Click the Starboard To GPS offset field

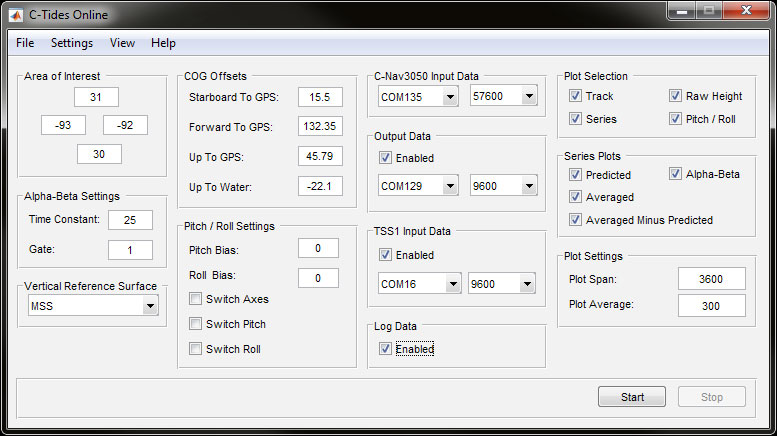point(320,97)
